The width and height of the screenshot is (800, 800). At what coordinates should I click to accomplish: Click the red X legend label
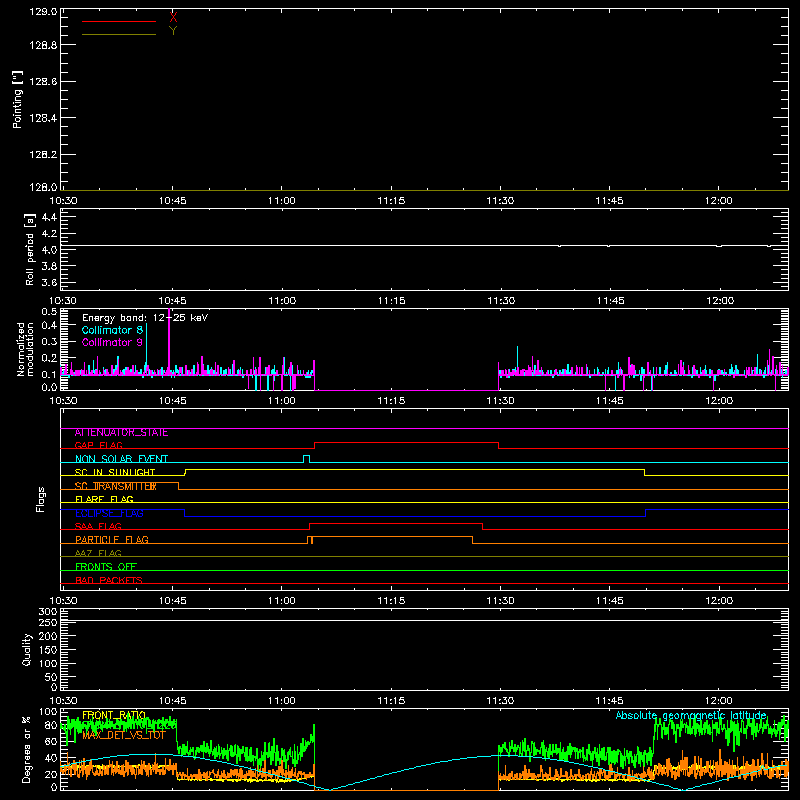173,17
